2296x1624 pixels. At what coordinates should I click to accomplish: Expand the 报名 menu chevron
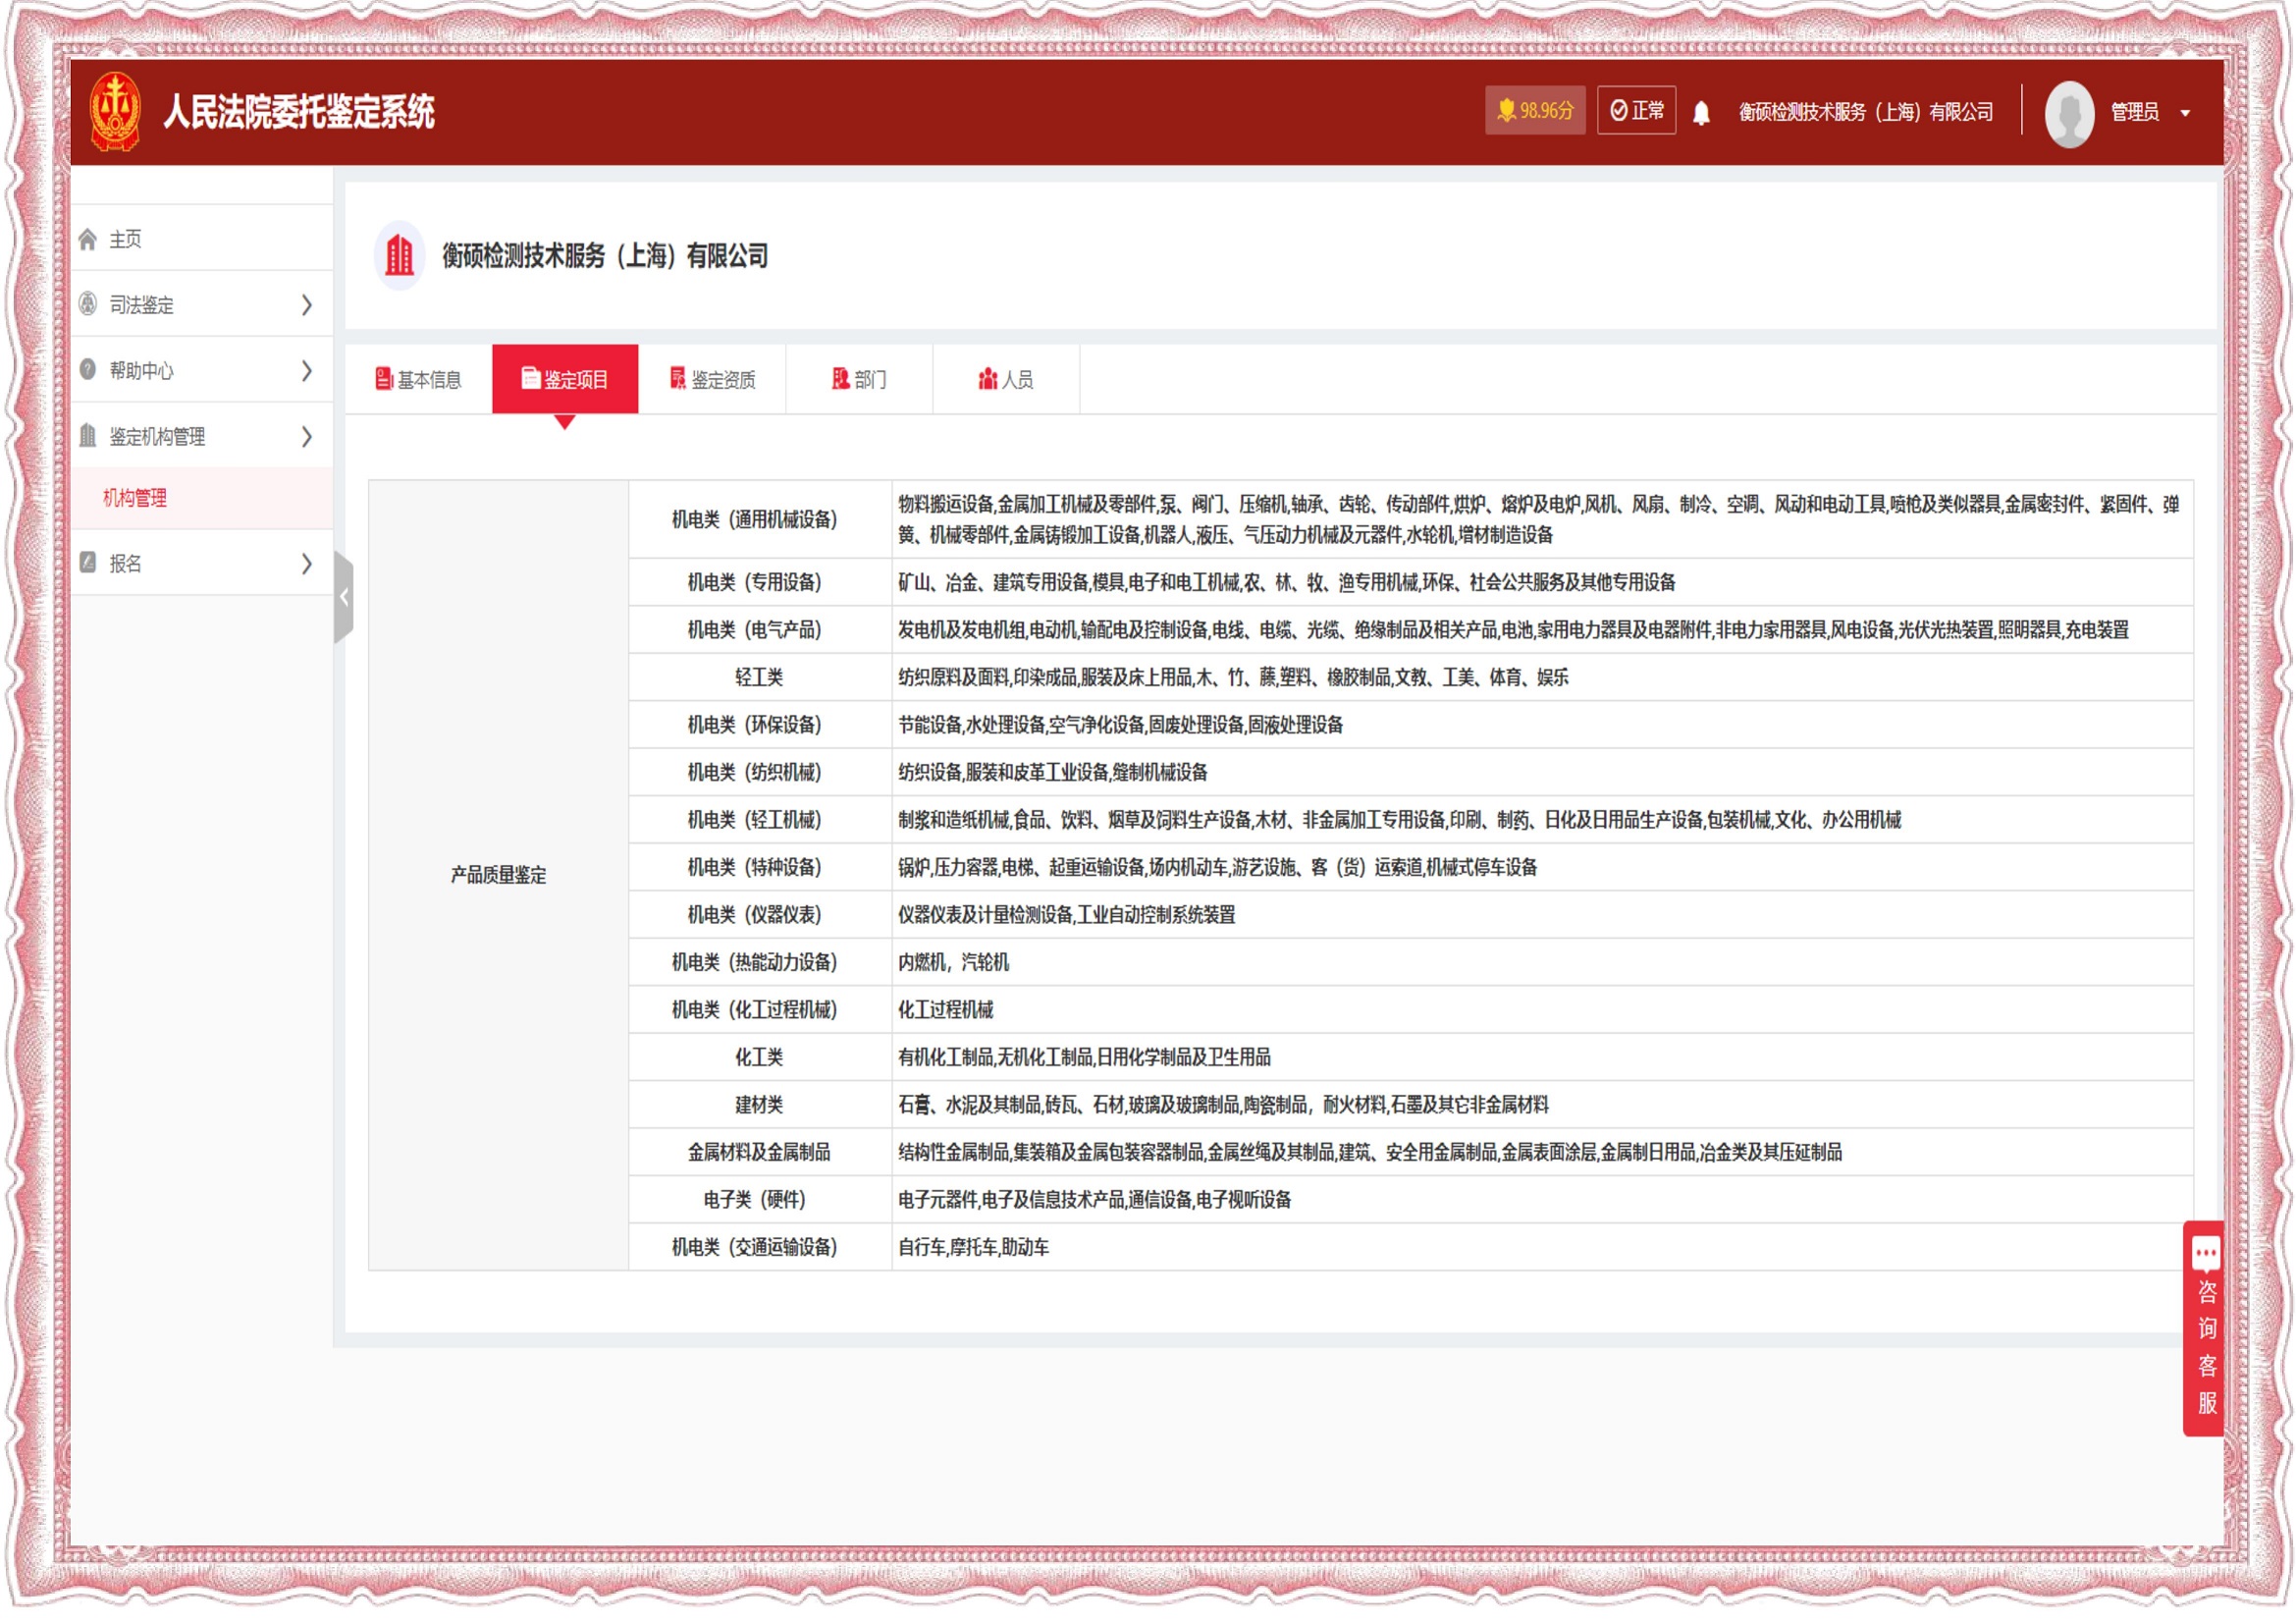[307, 564]
